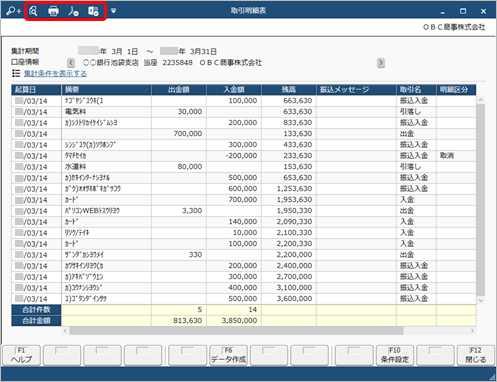497x382 pixels.
Task: Select the ﾊﾟｿｺﾝWEBﾃｽｸﾘﾖｳ row
Action: (x=244, y=211)
